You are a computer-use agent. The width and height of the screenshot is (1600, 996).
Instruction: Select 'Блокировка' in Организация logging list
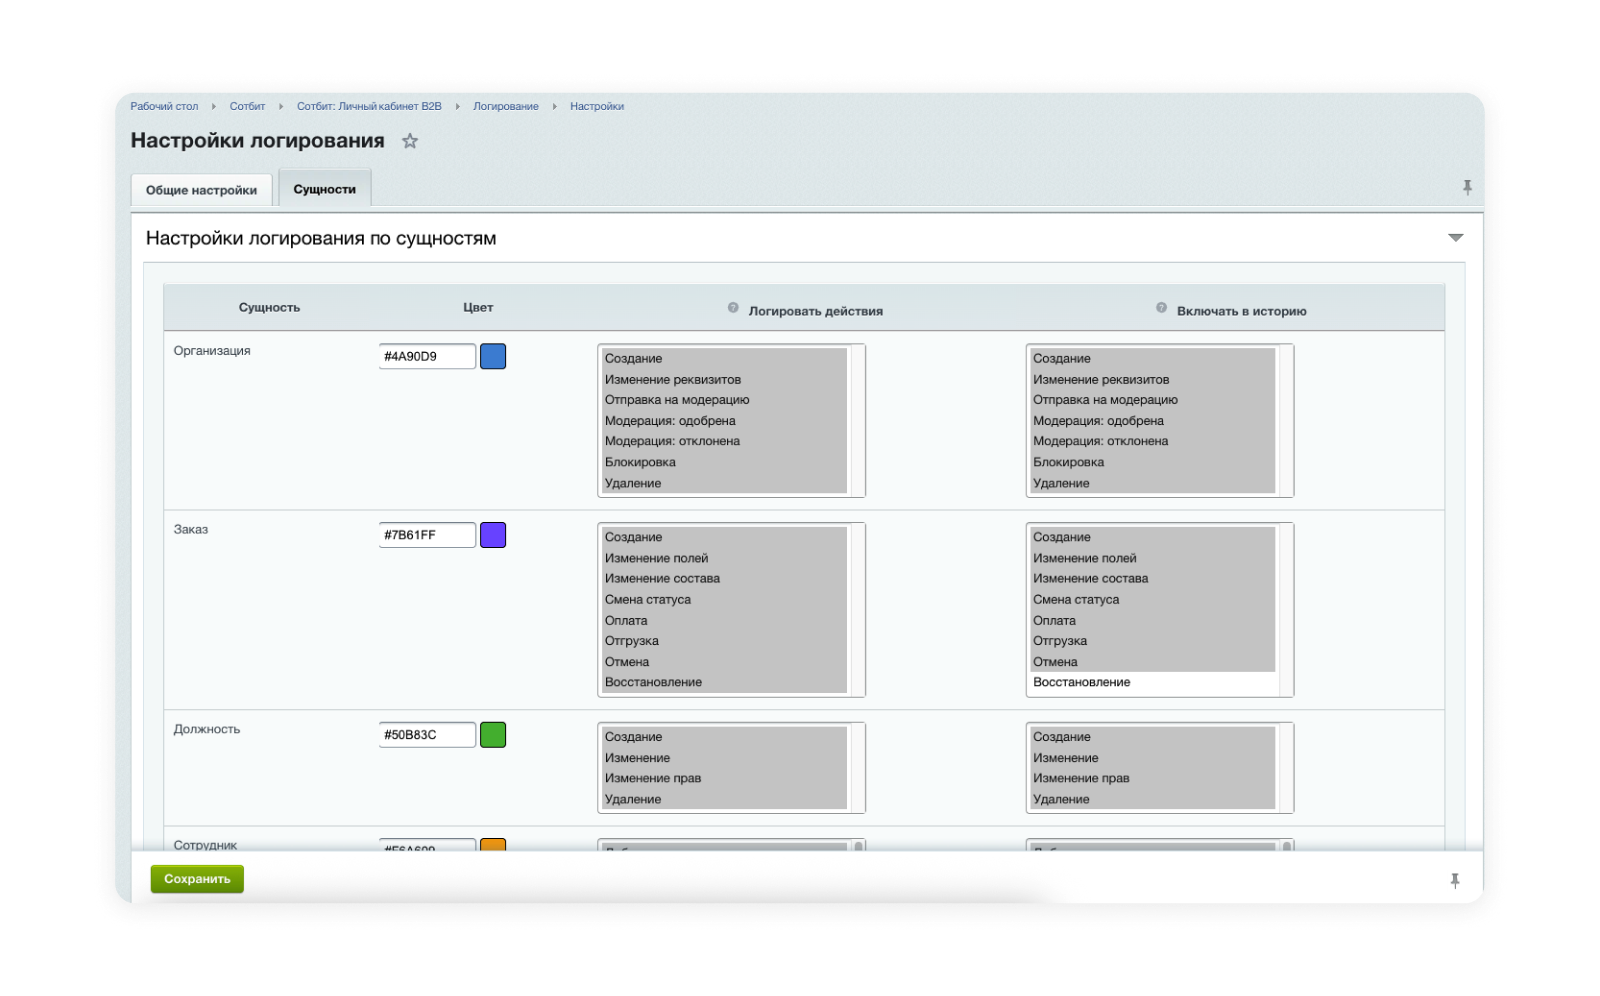(724, 462)
